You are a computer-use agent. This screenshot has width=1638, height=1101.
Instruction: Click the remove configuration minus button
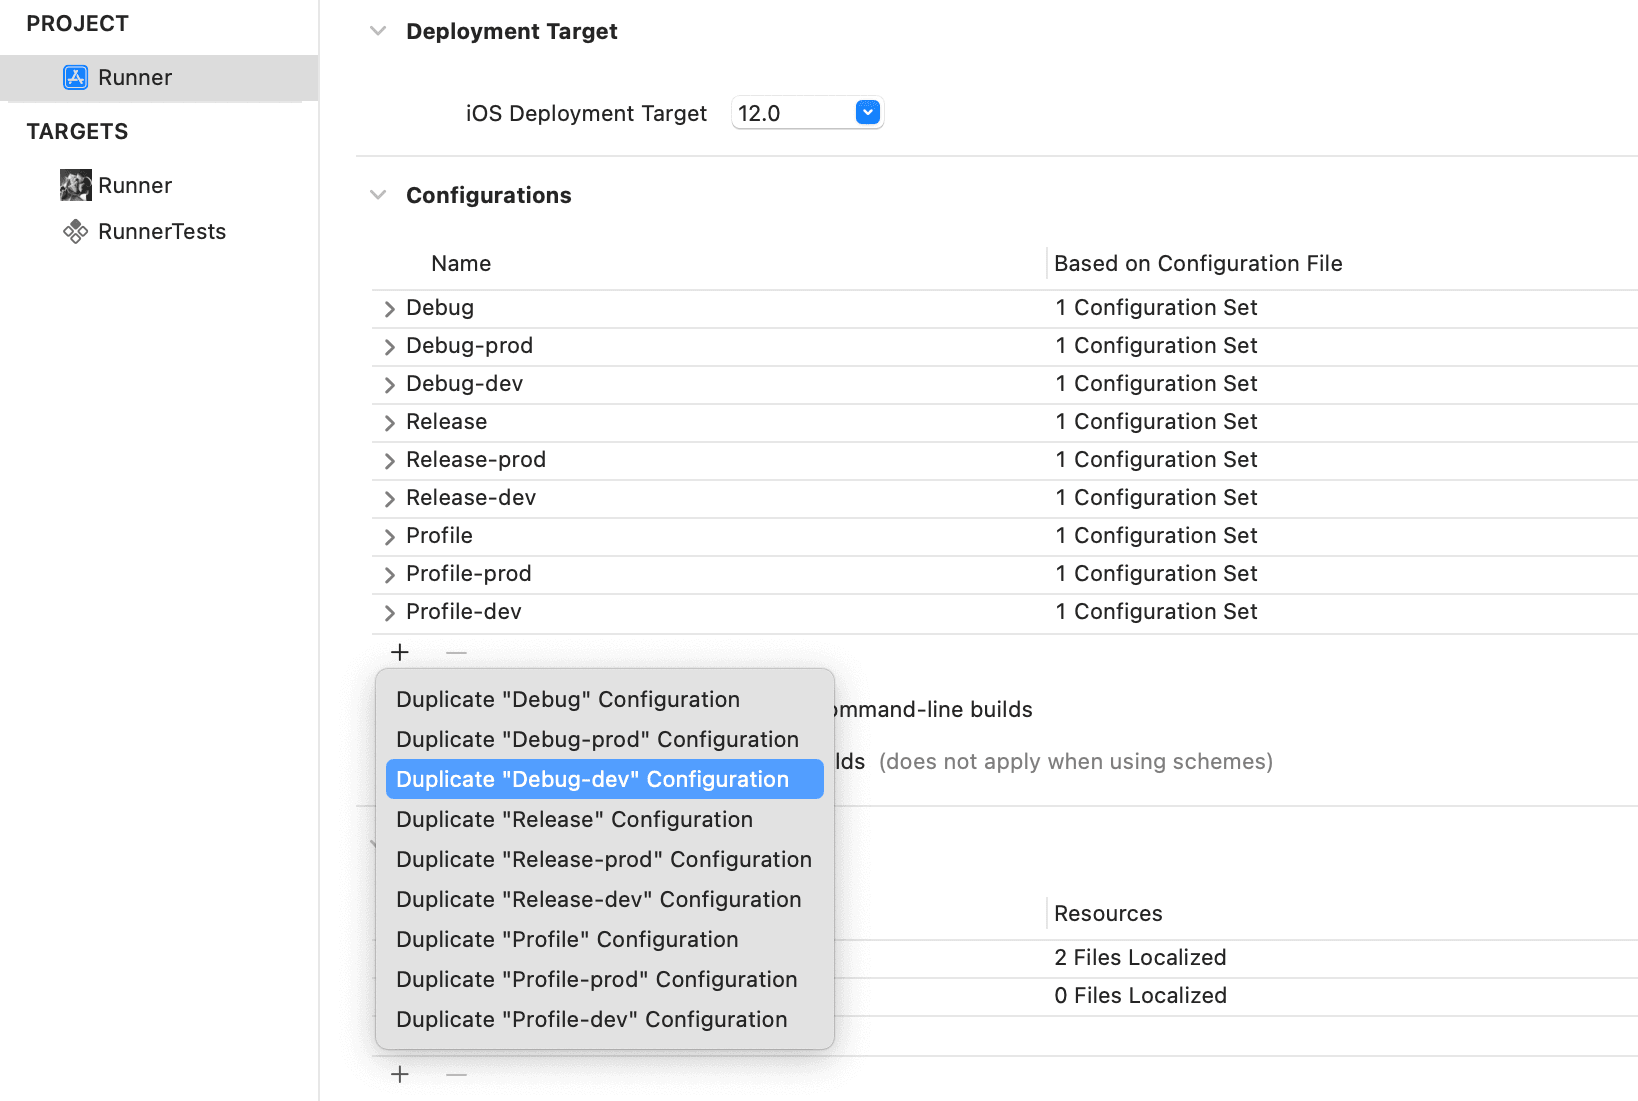457,652
